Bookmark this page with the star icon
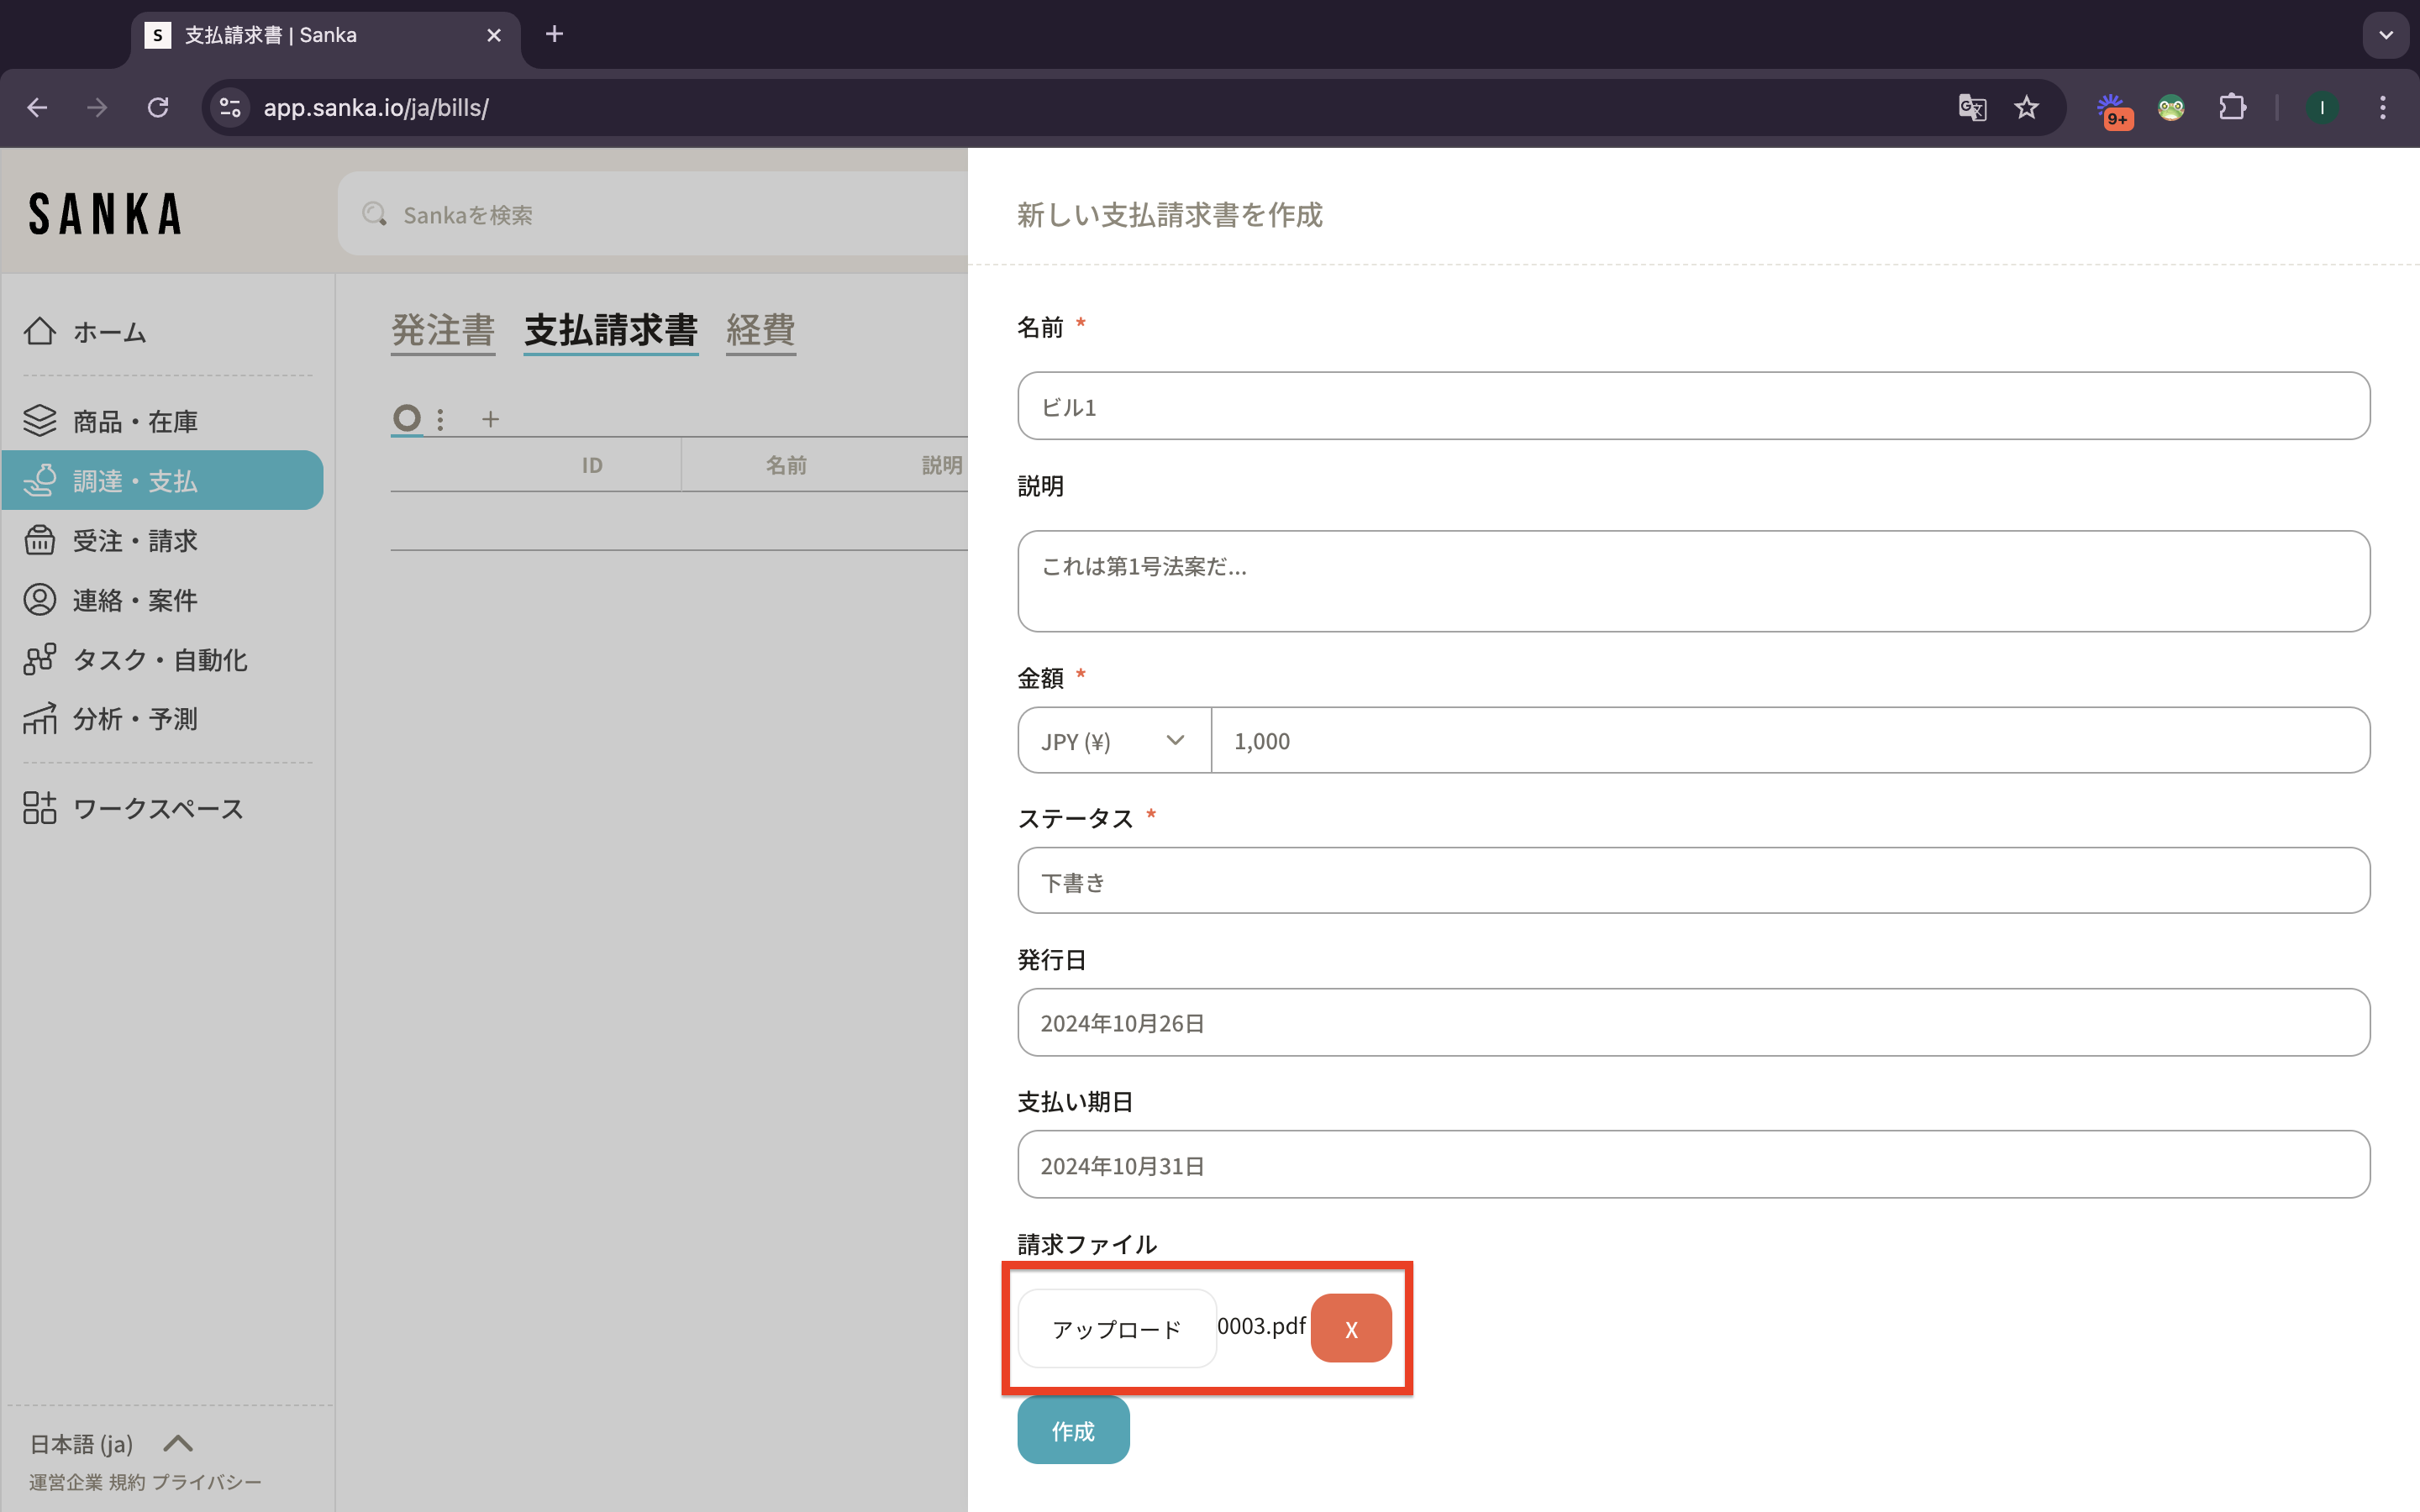The width and height of the screenshot is (2420, 1512). point(2026,107)
